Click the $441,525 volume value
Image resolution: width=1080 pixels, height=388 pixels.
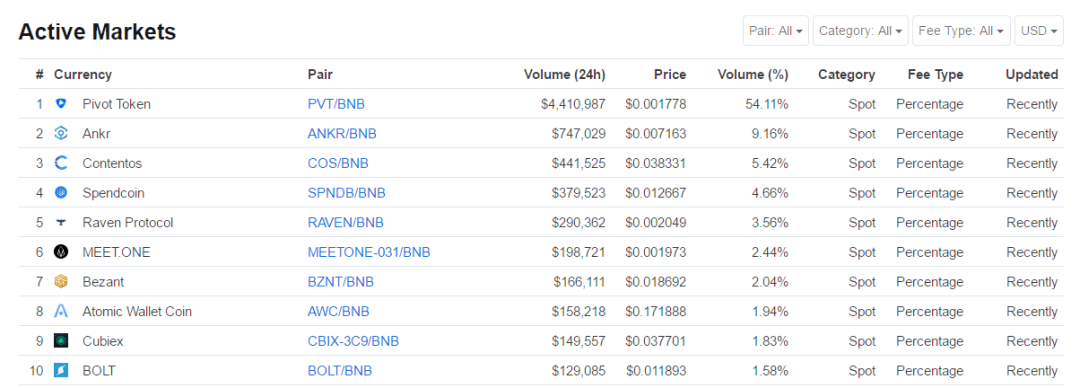click(579, 163)
